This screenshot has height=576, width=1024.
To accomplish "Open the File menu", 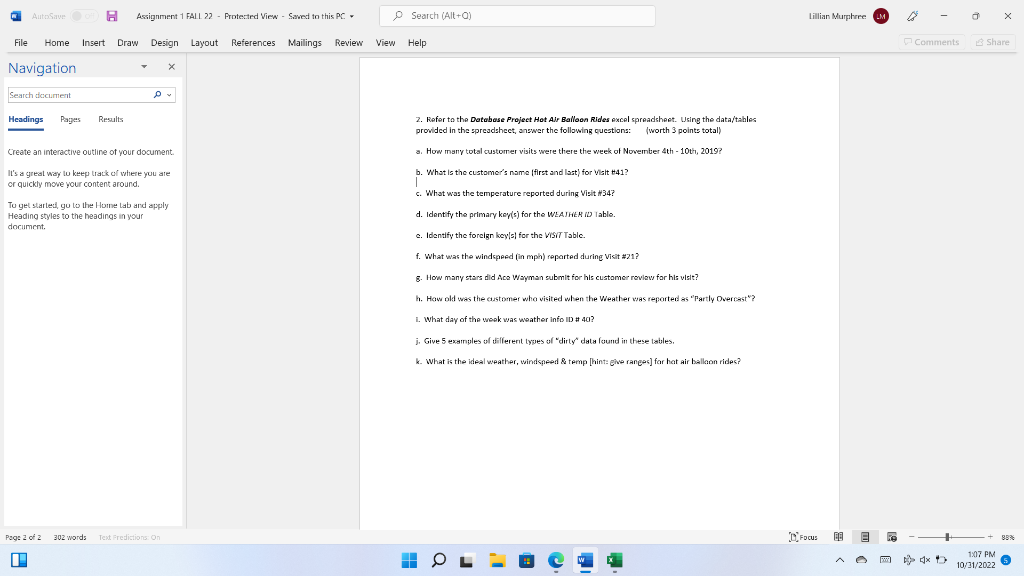I will [x=21, y=42].
